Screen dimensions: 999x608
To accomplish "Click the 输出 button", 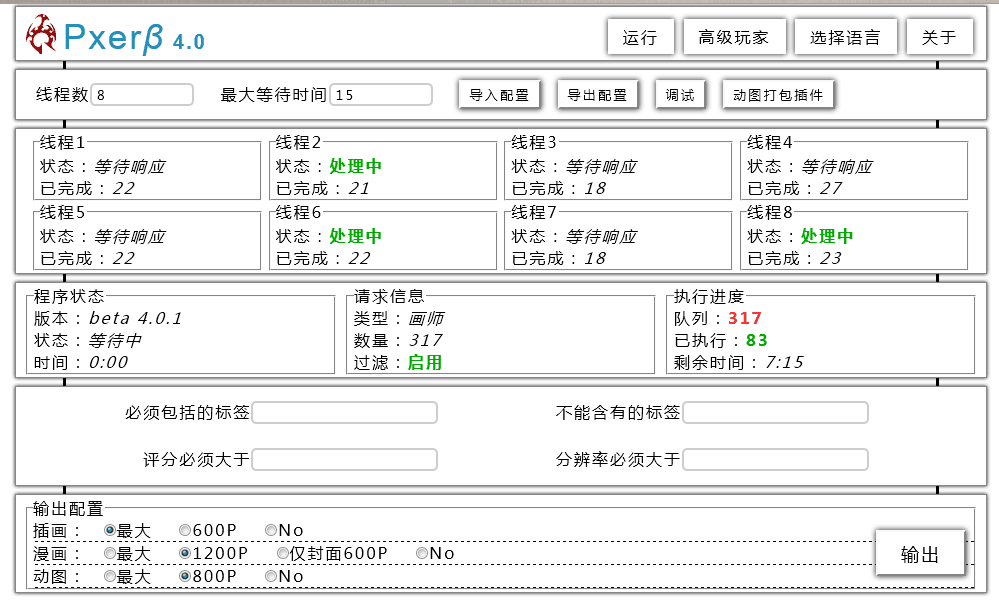I will point(919,555).
